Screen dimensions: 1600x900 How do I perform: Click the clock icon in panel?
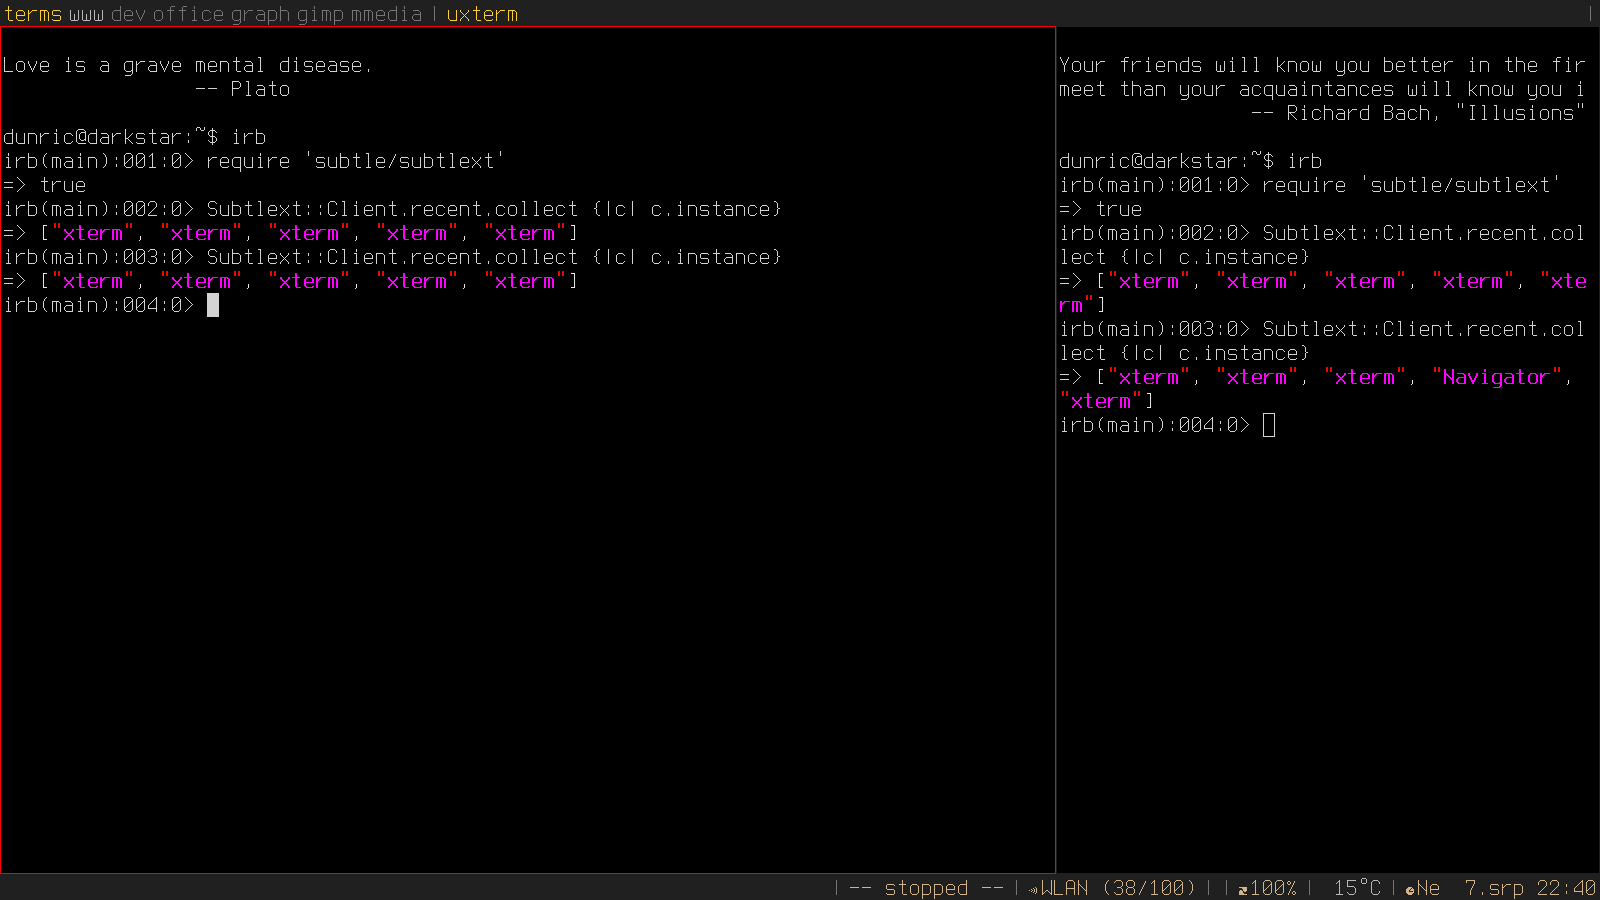[1410, 889]
